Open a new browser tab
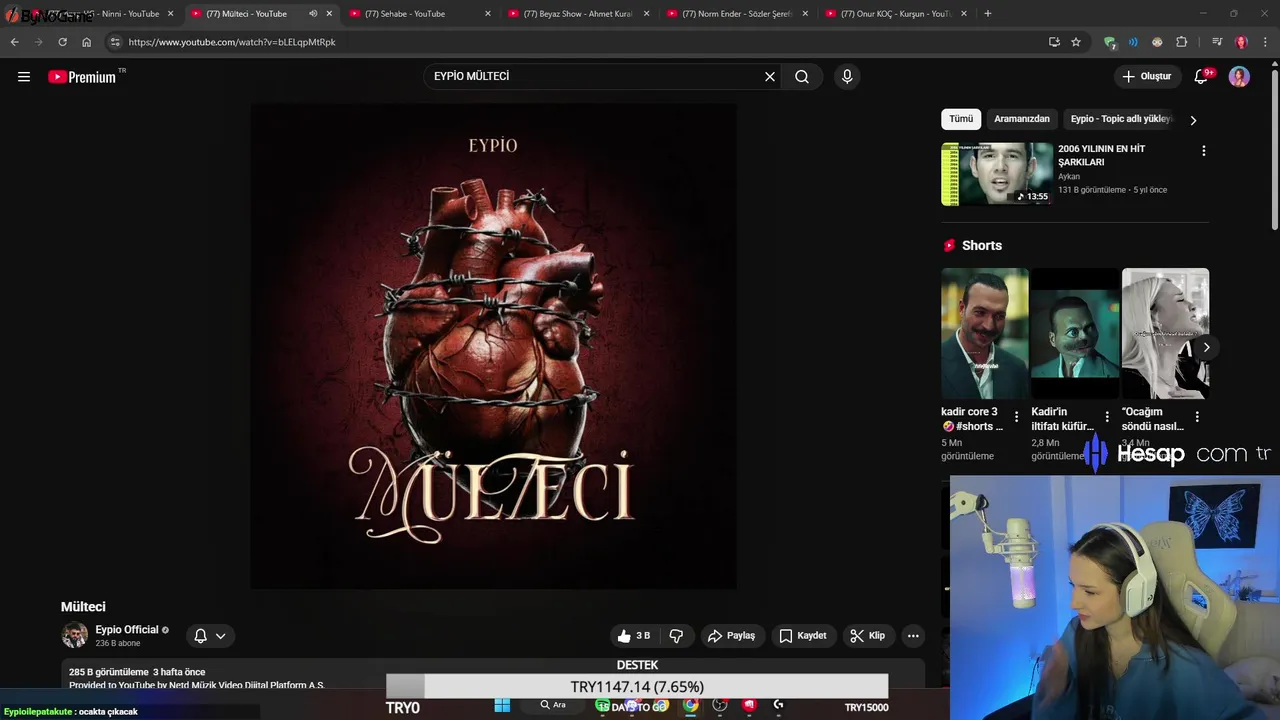 tap(988, 14)
